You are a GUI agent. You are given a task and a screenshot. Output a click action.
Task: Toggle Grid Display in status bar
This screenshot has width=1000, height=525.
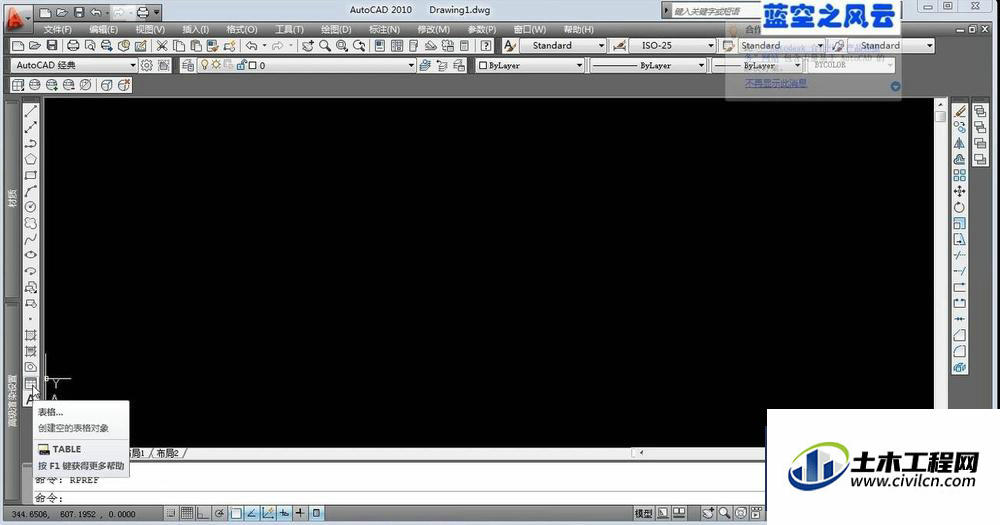click(x=187, y=513)
